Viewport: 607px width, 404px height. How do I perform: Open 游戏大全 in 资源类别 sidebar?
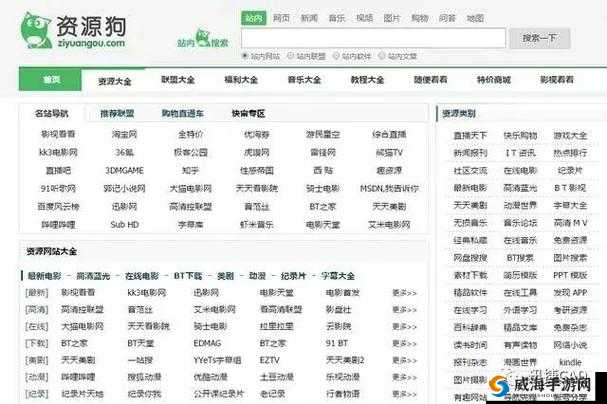point(570,135)
